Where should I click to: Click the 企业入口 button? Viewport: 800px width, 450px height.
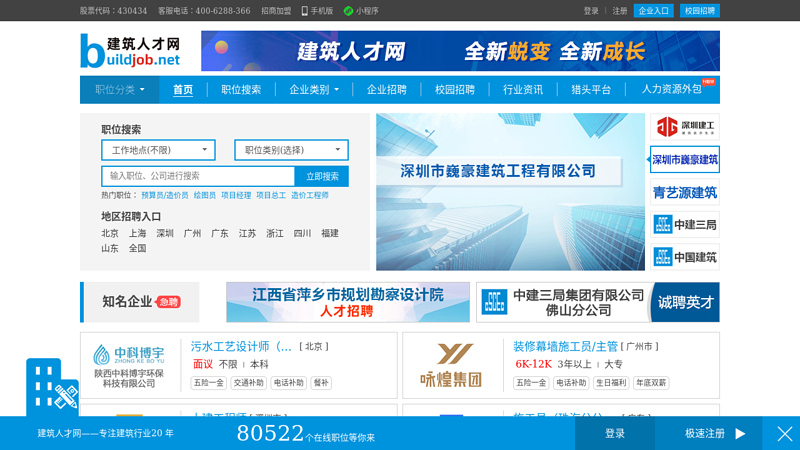[654, 11]
